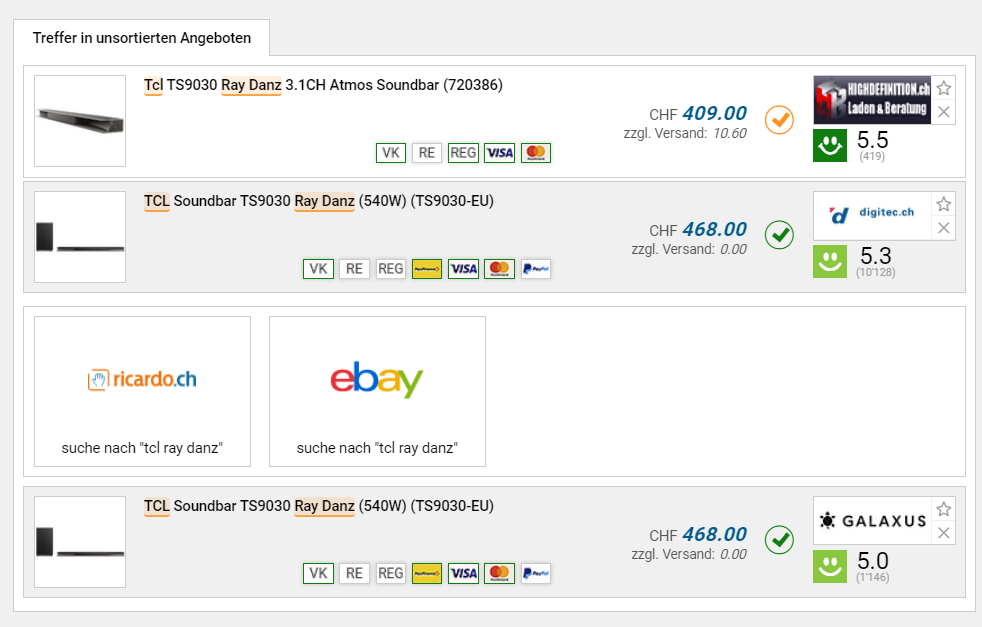Viewport: 982px width, 627px height.
Task: Click the Galaxus smiley rating 5.0
Action: click(x=829, y=566)
